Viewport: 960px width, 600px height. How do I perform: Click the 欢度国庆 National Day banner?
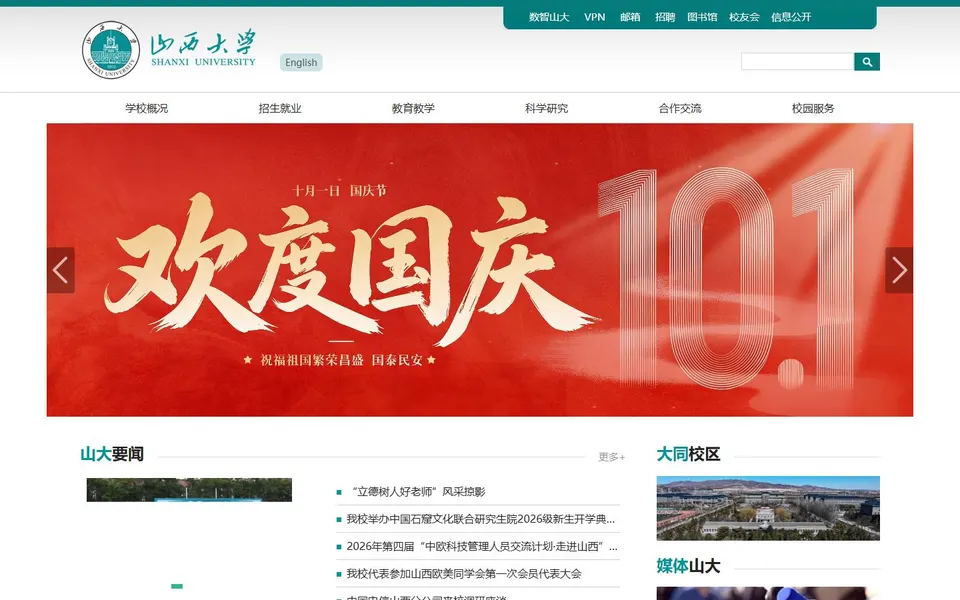click(480, 270)
